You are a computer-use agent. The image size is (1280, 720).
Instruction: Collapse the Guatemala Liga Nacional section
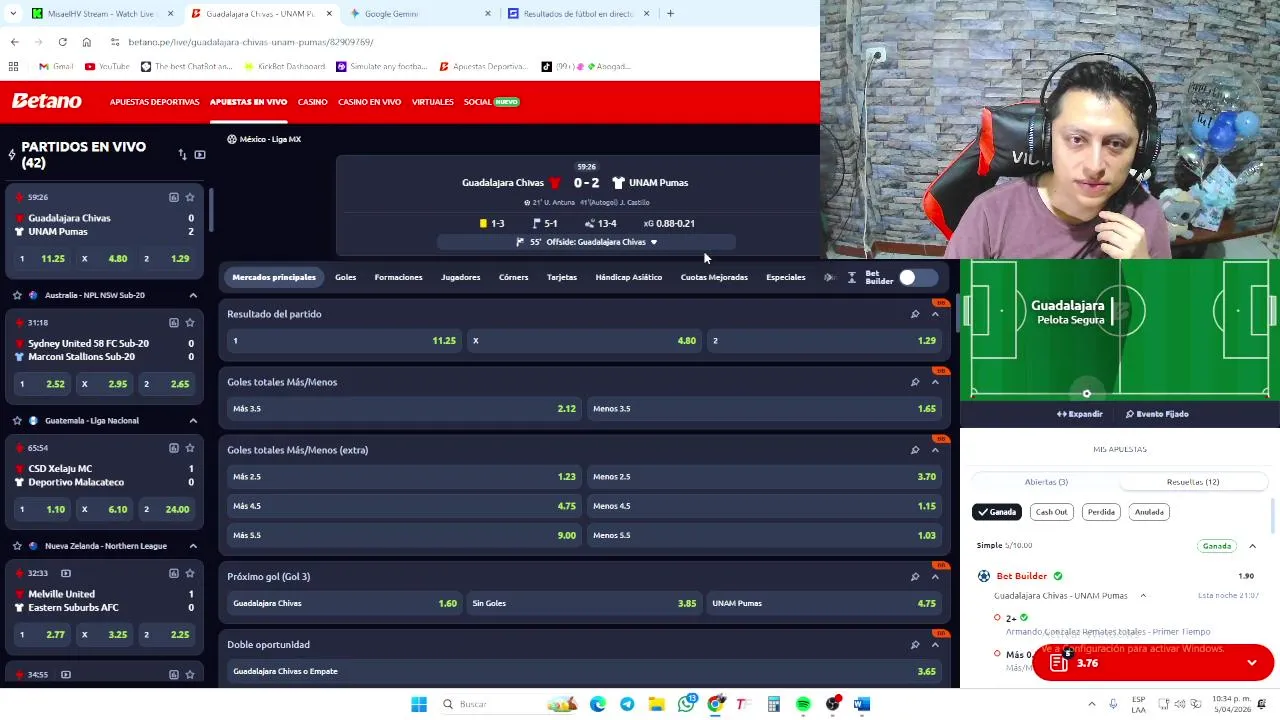pos(193,420)
